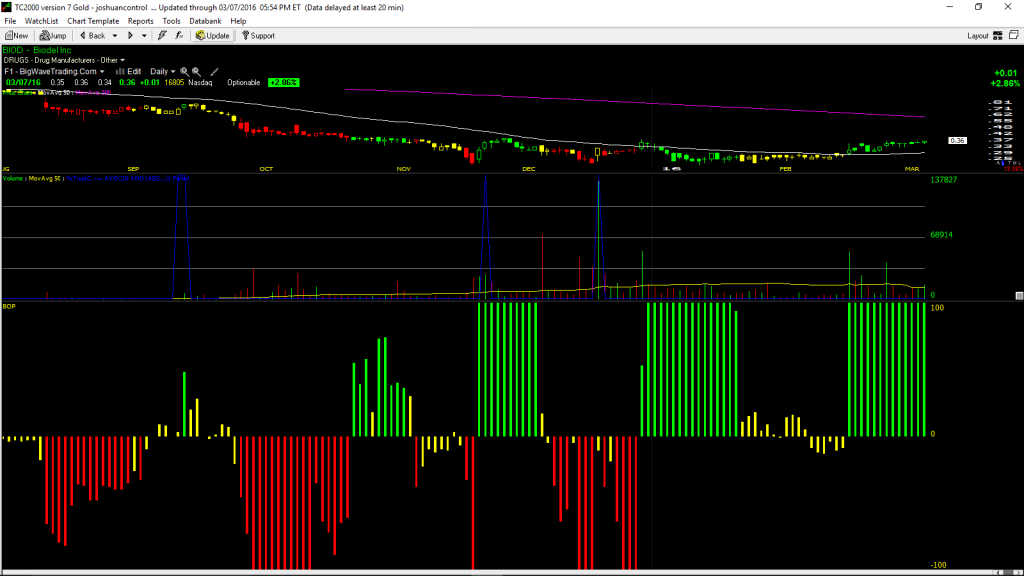Open the Jump tool
This screenshot has height=576, width=1024.
pos(53,36)
